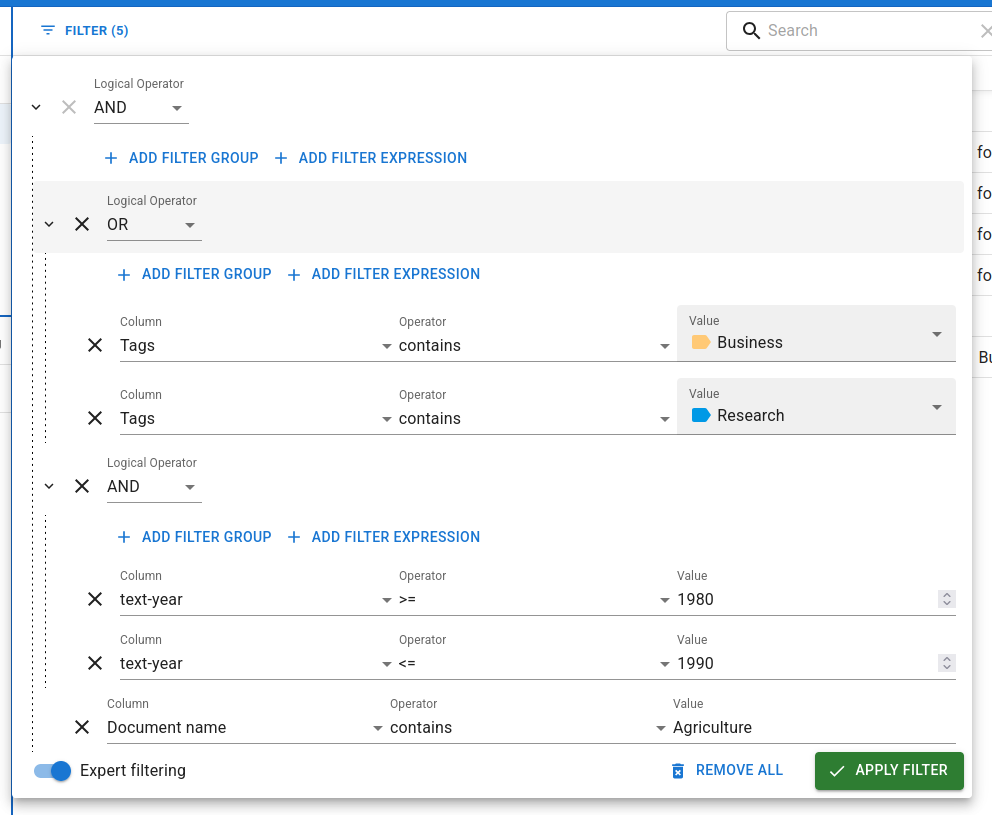
Task: Focus the Search input field
Action: pos(867,30)
